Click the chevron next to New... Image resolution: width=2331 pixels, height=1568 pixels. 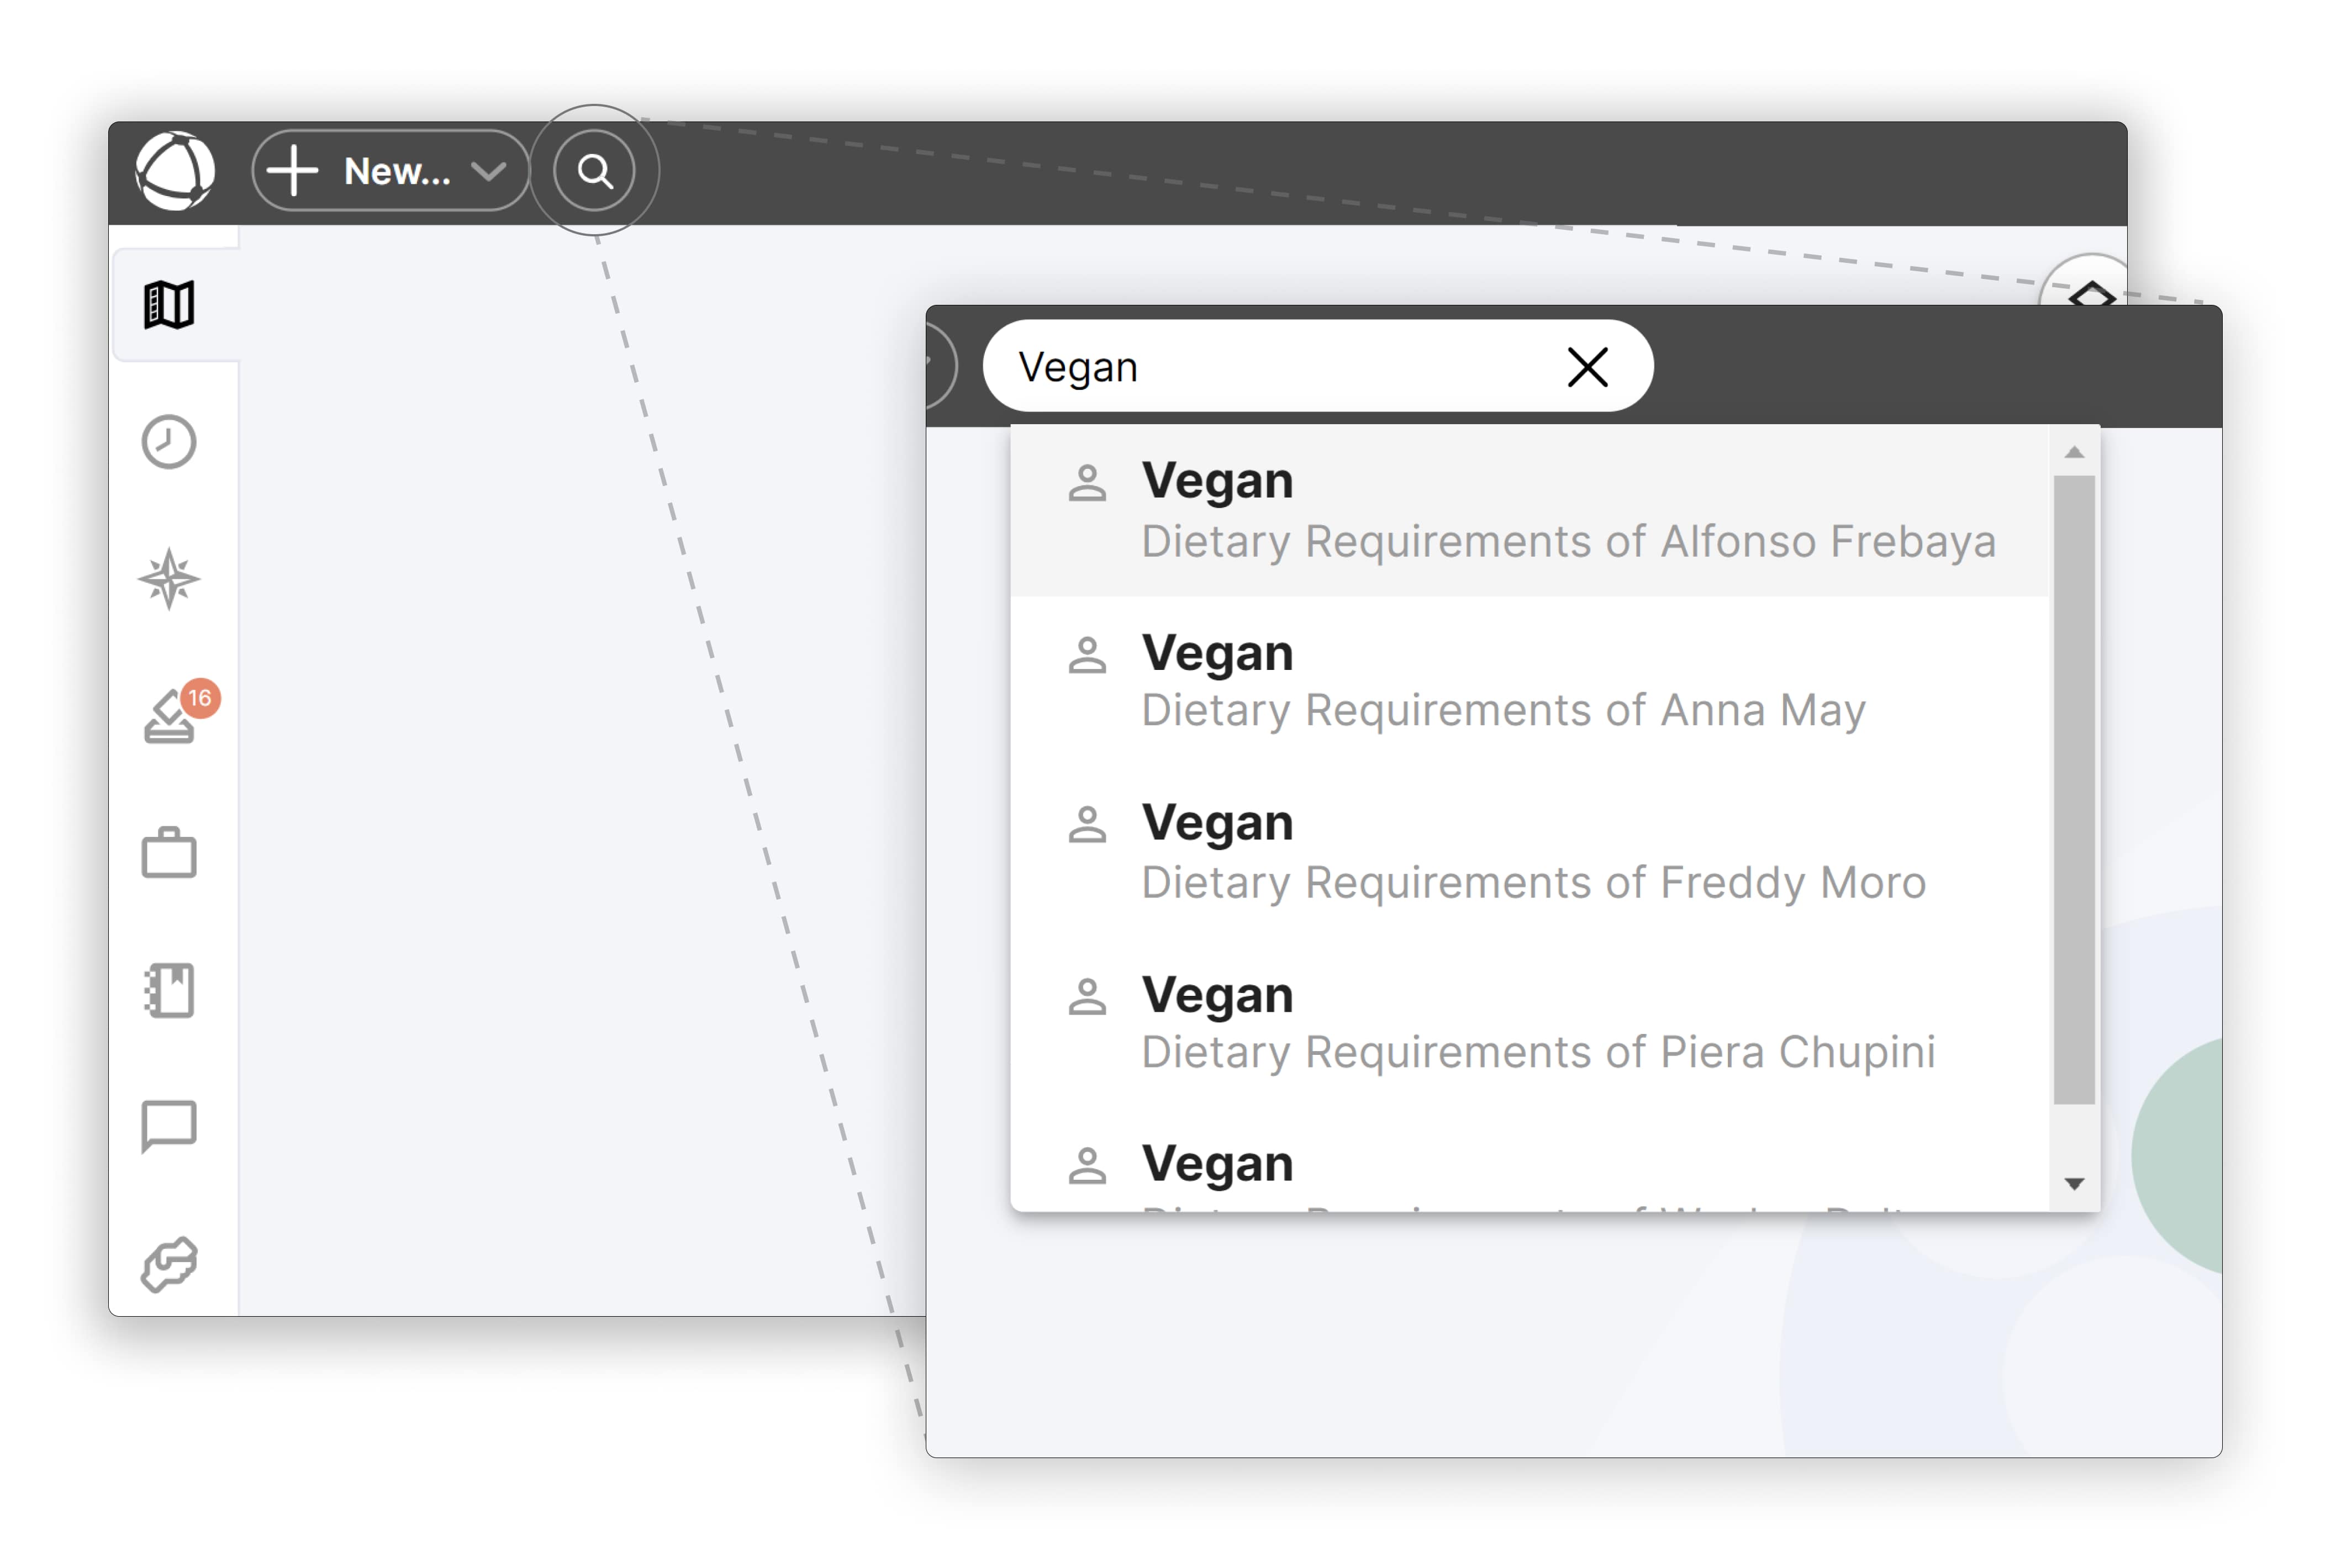488,171
